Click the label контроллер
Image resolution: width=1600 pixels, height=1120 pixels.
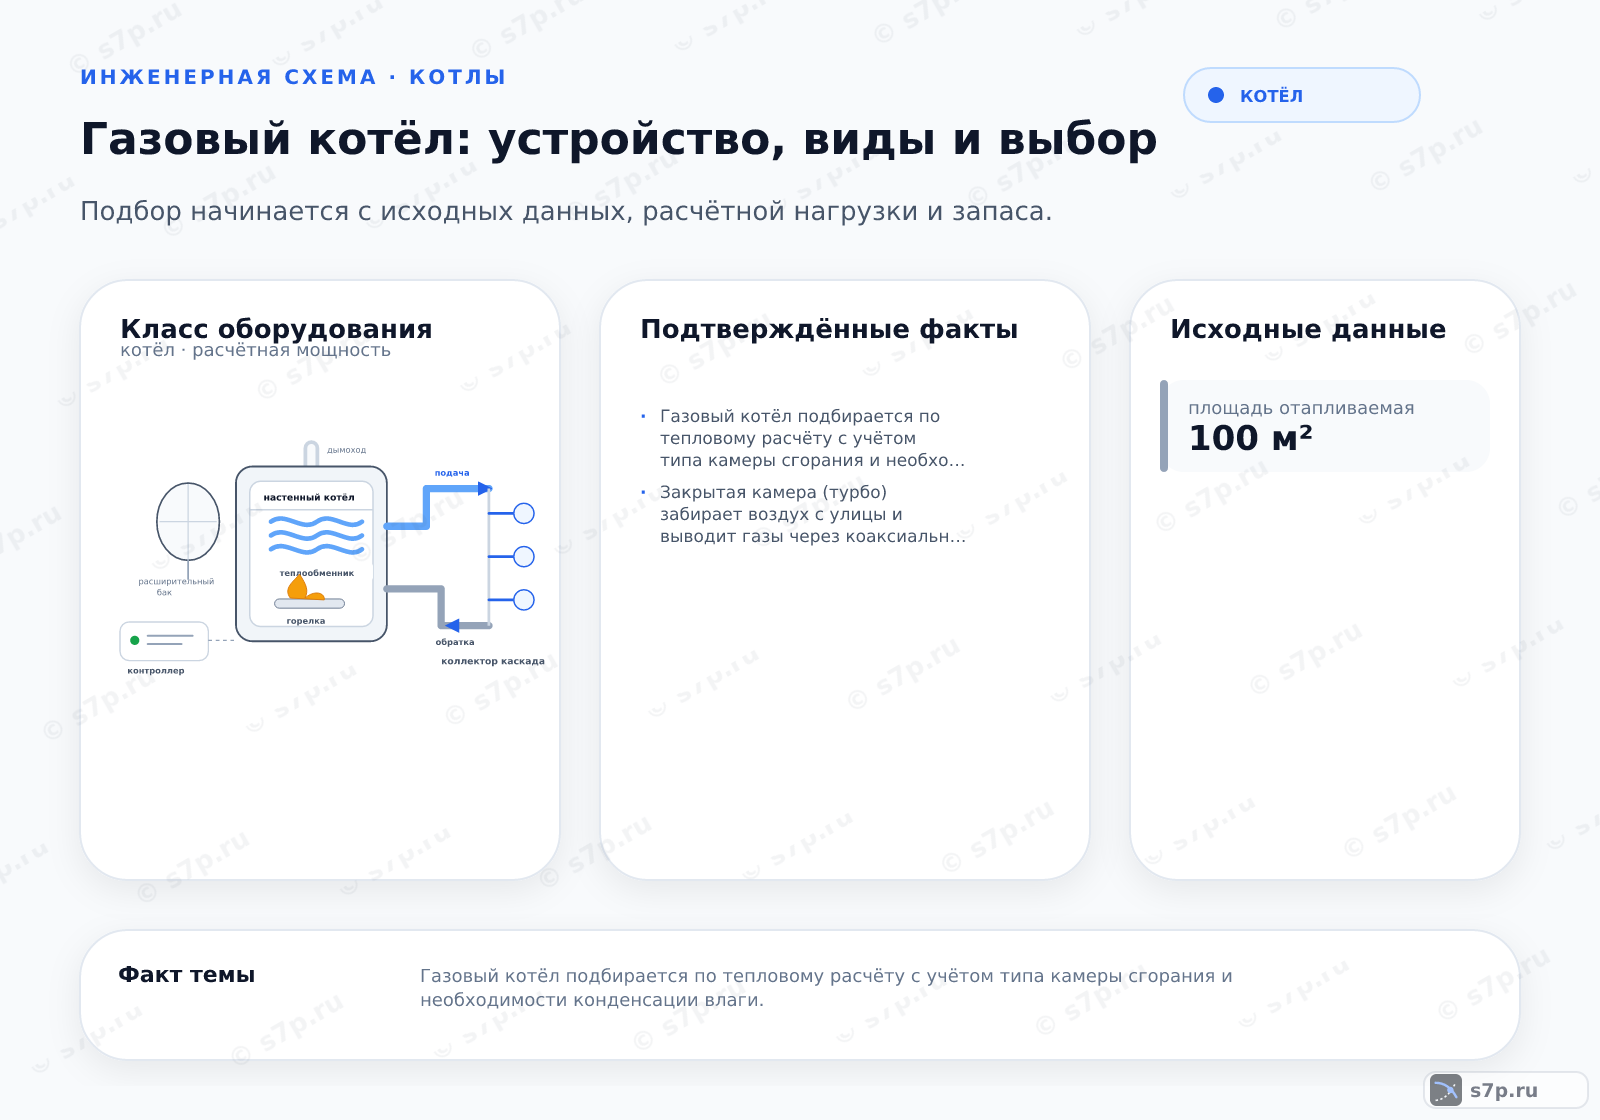[x=156, y=671]
